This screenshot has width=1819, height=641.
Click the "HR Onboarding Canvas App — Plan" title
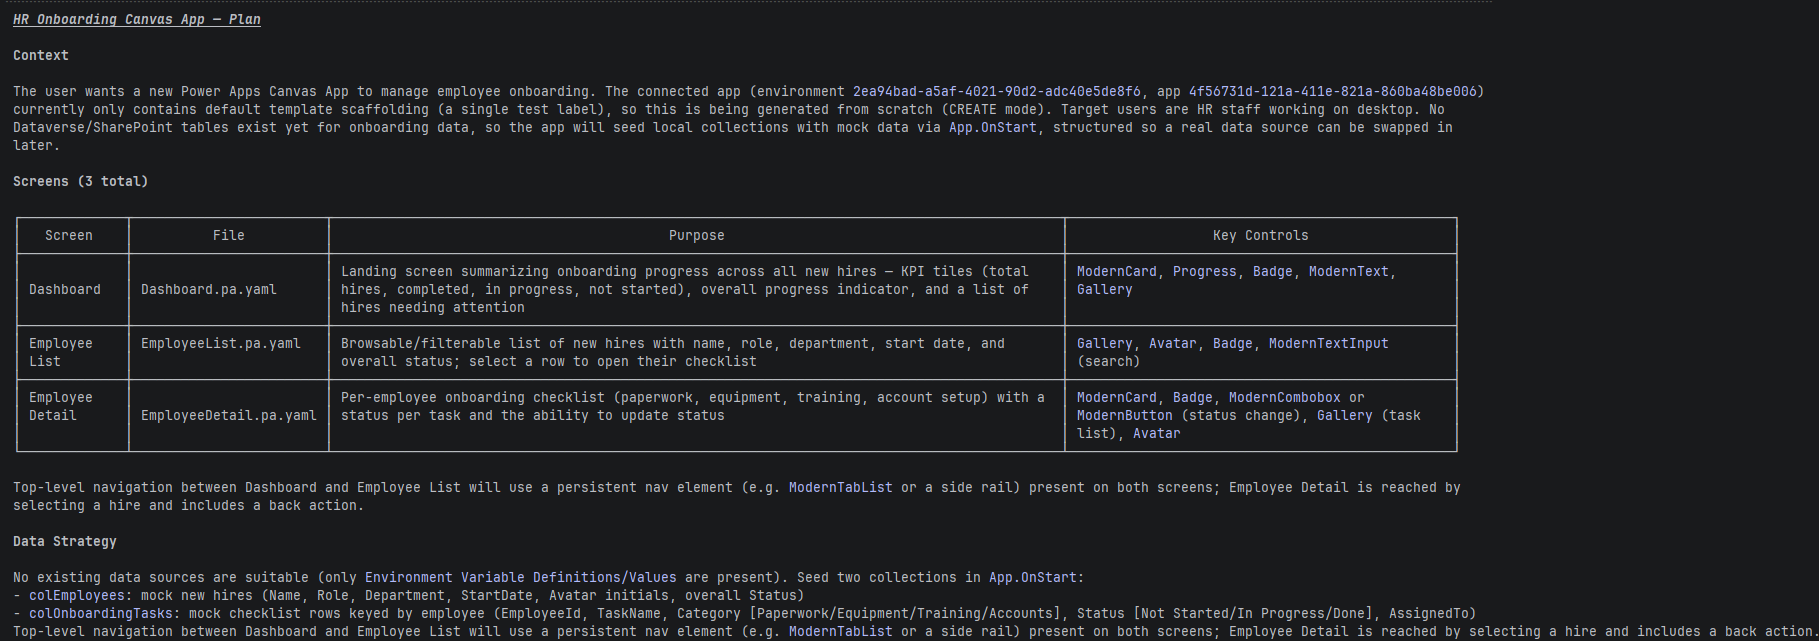[137, 19]
